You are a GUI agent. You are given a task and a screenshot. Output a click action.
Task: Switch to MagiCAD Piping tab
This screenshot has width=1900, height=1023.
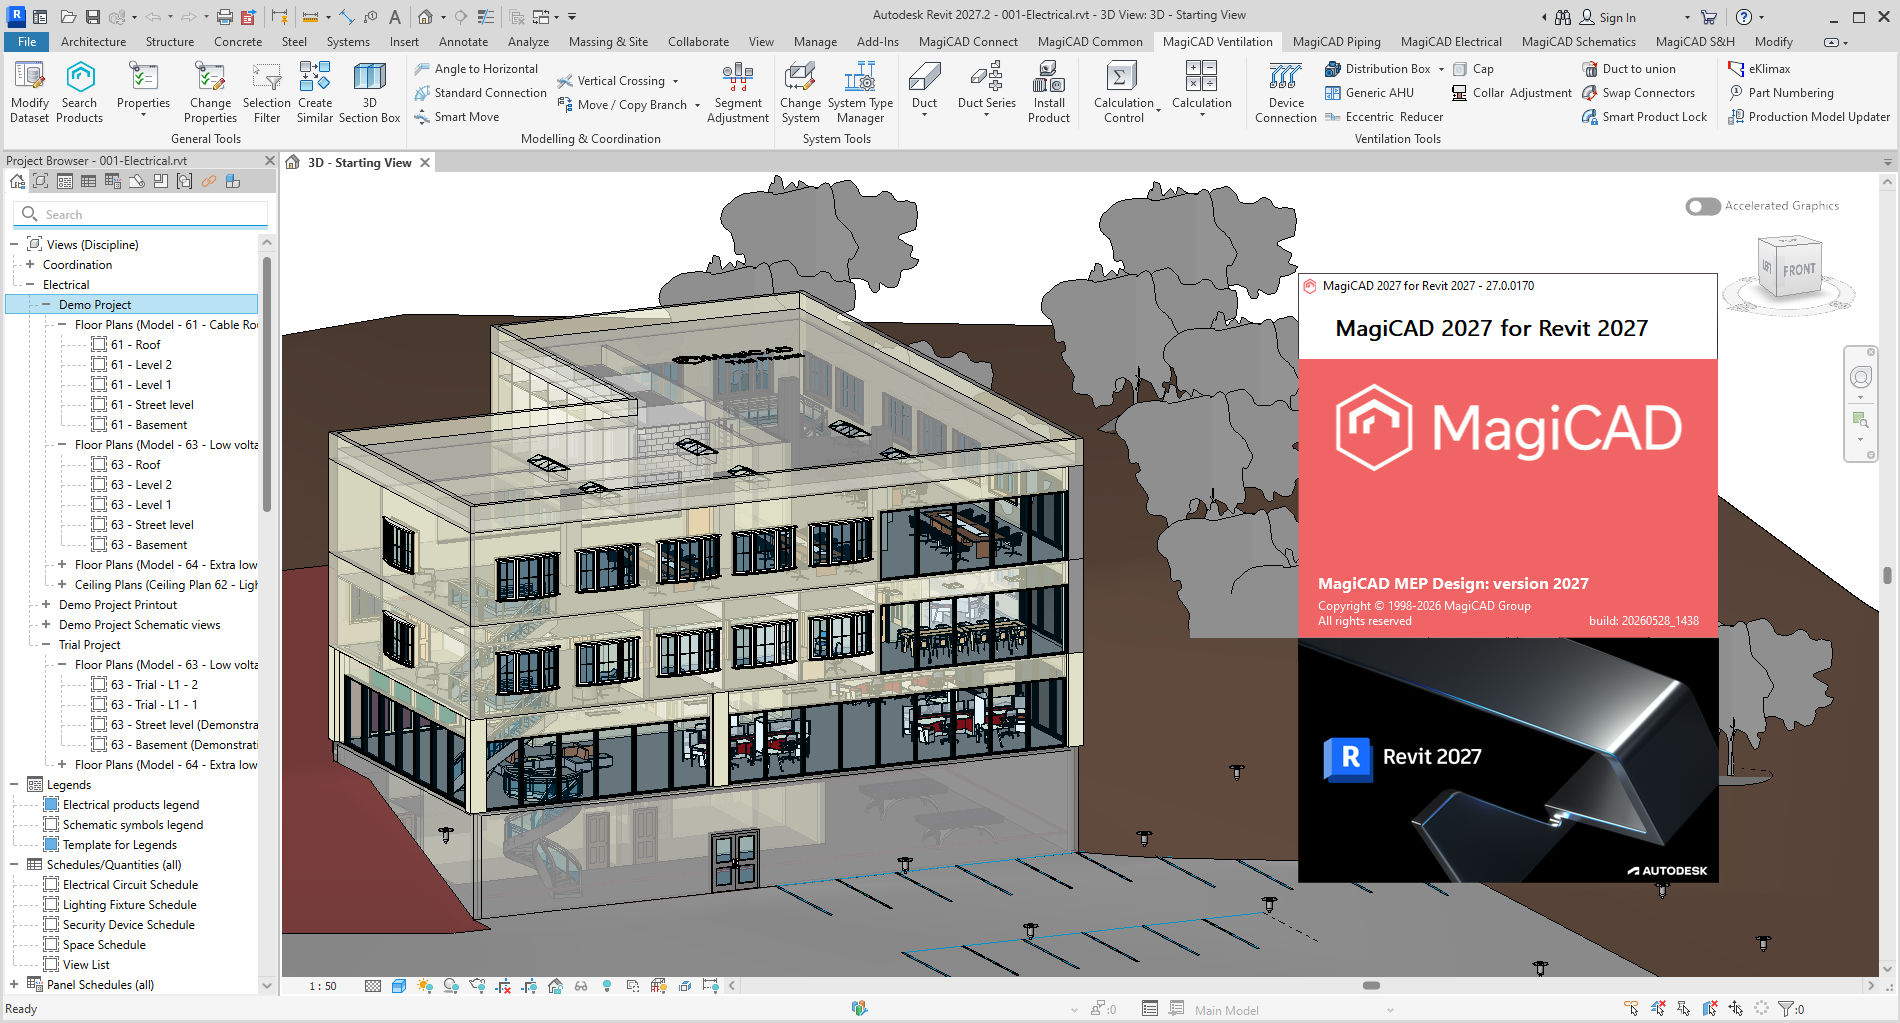1336,42
